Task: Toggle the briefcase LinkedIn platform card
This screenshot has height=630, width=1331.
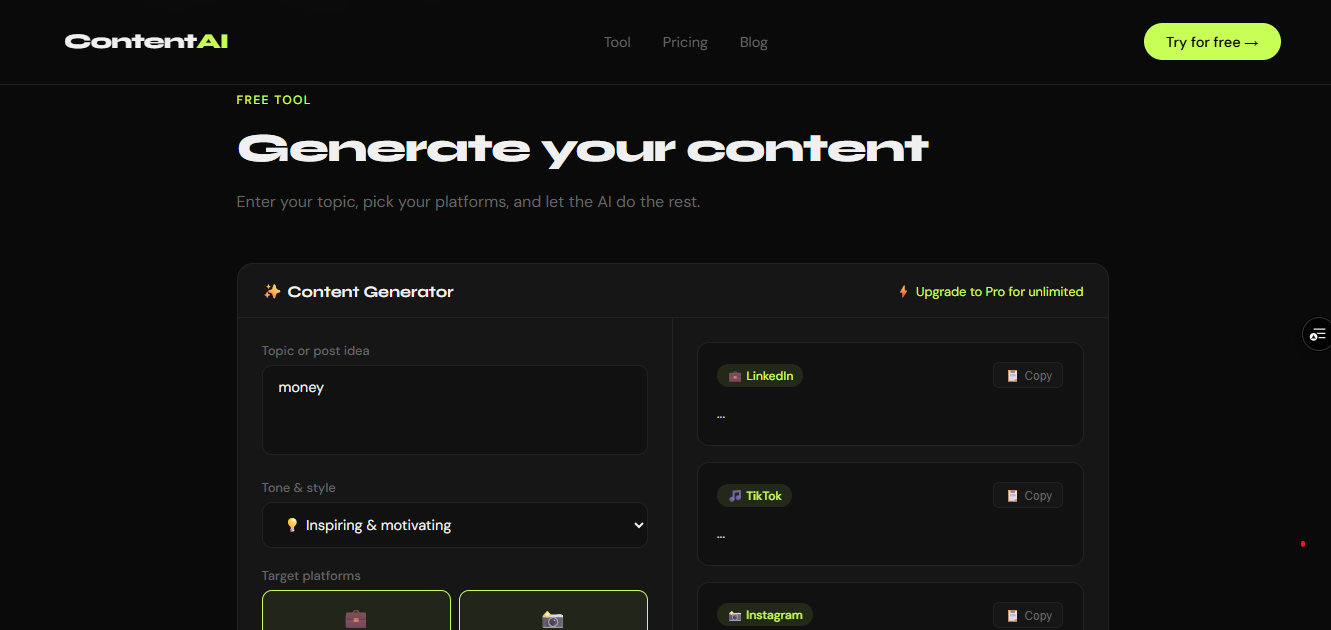Action: [x=356, y=611]
